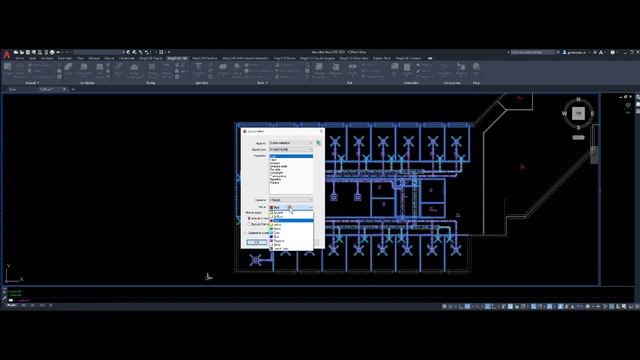The width and height of the screenshot is (640, 360).
Task: Select 'Color' in the Properties list
Action: tap(291, 156)
